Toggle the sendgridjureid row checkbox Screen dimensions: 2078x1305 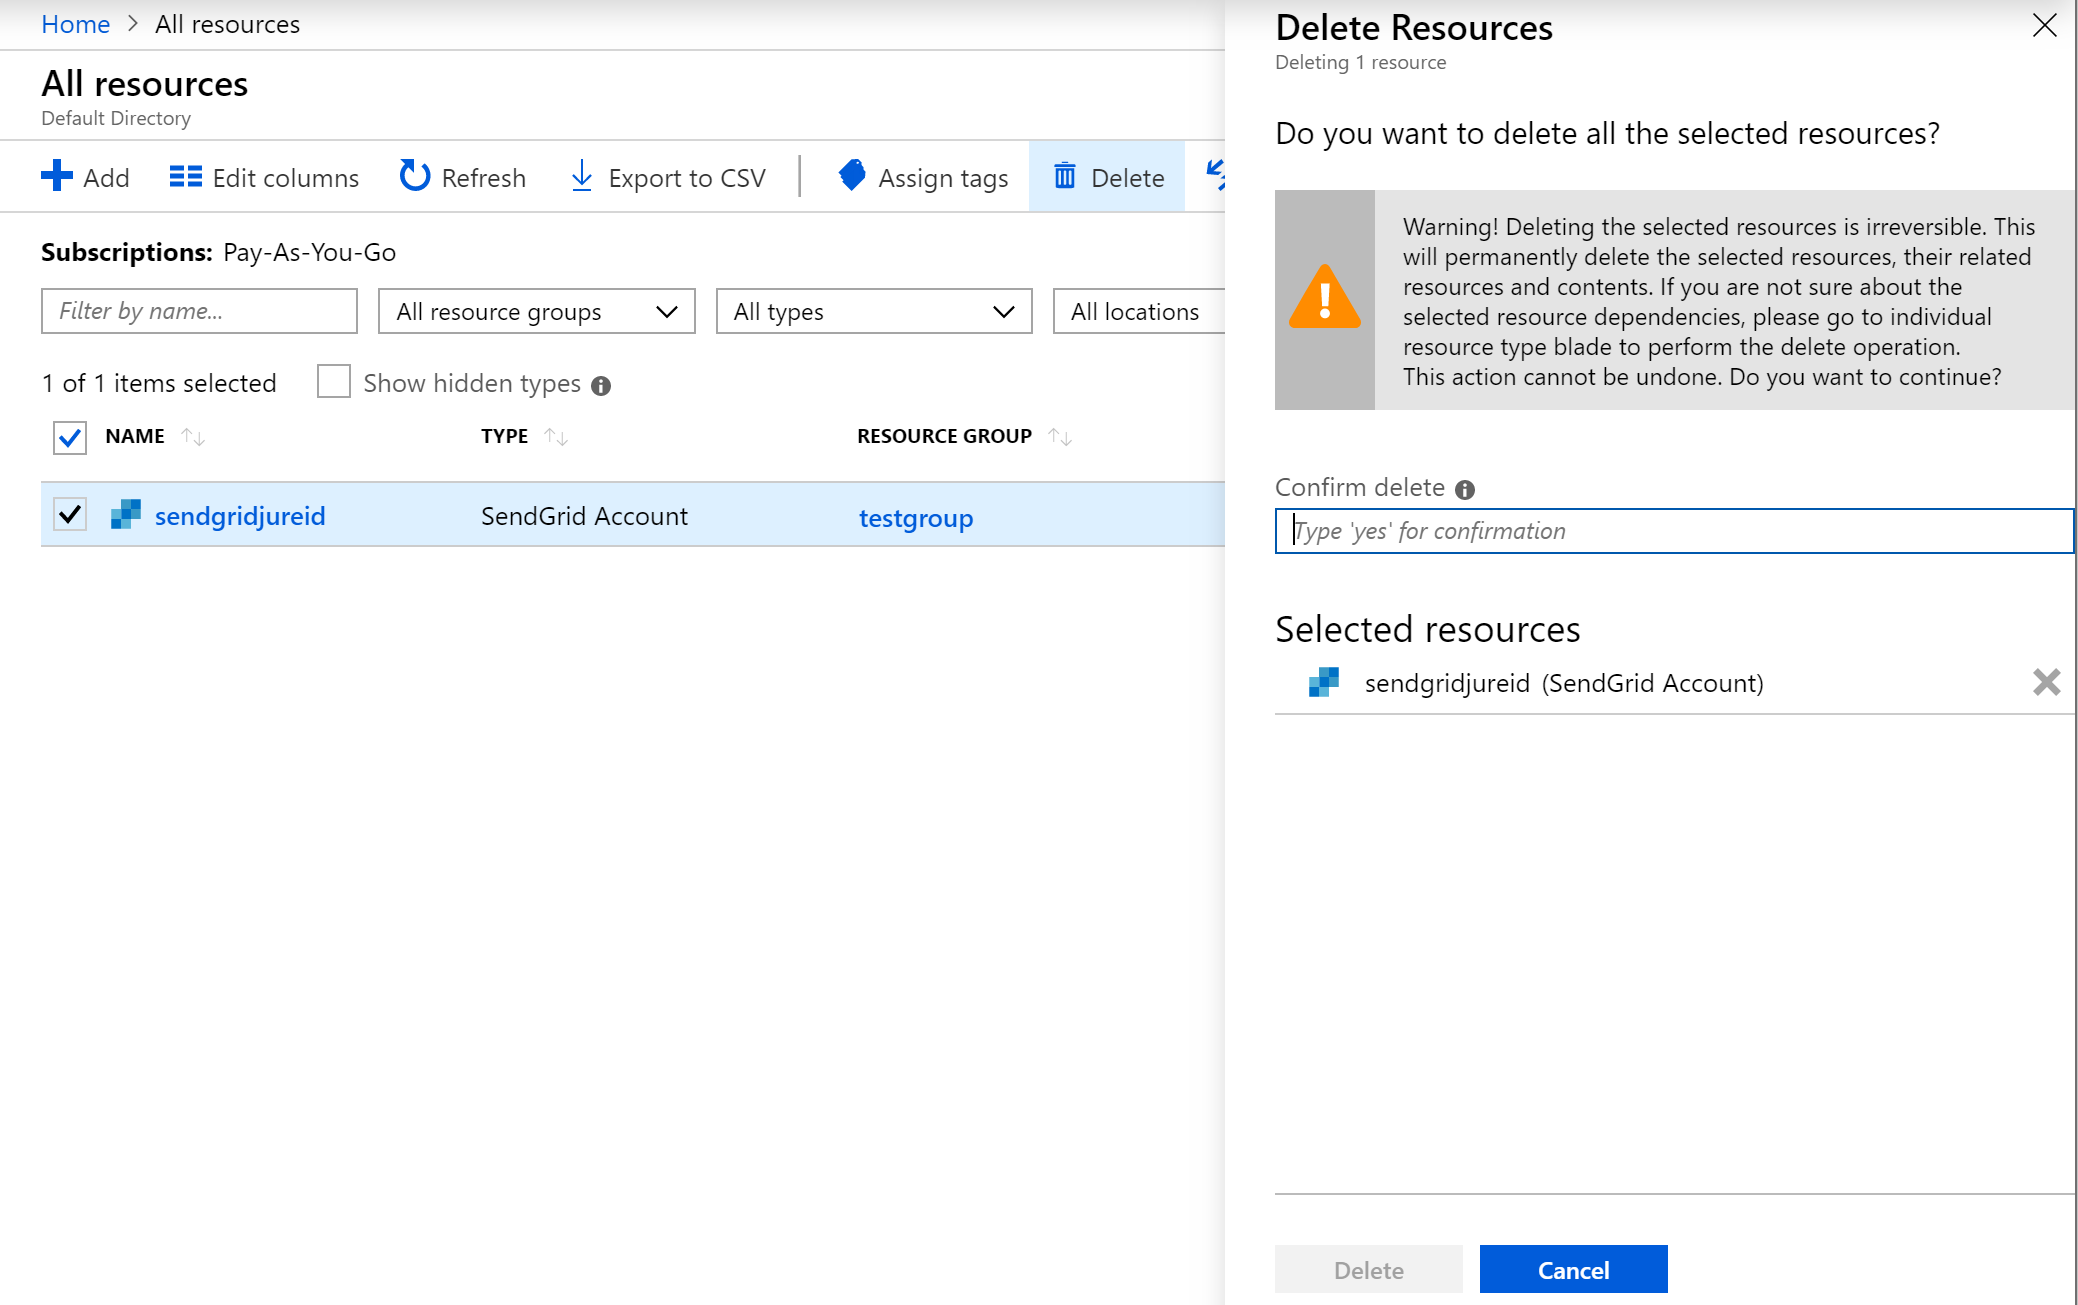pyautogui.click(x=71, y=517)
